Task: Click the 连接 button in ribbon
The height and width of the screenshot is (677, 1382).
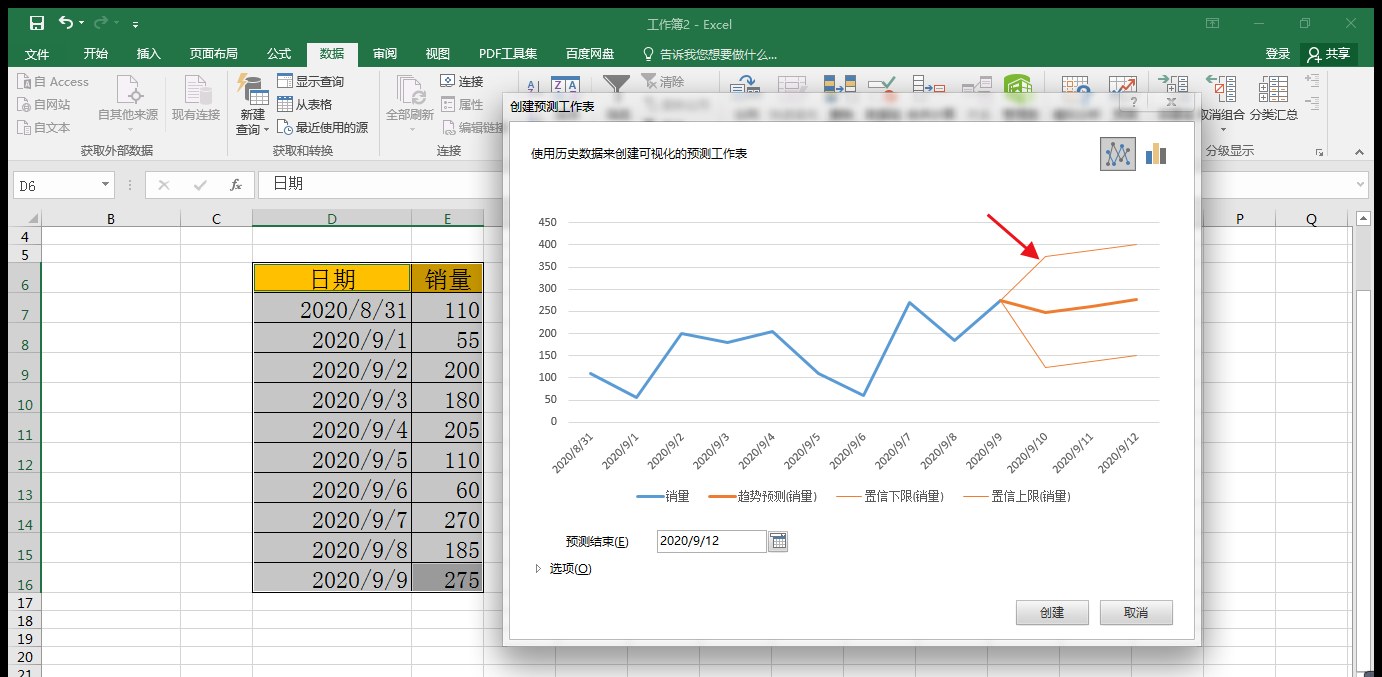Action: pyautogui.click(x=461, y=82)
